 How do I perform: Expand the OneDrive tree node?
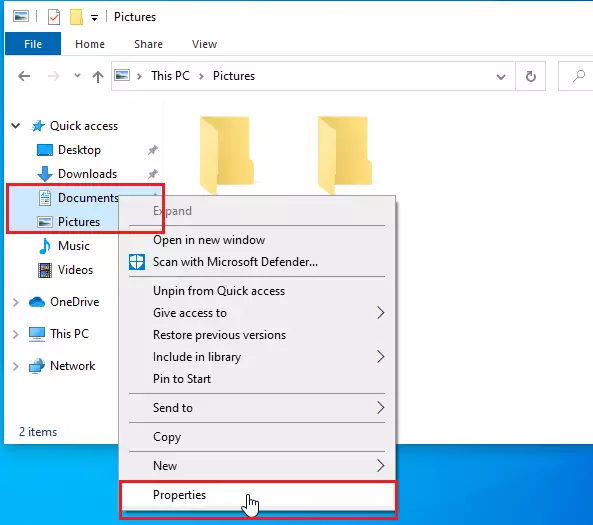pos(16,302)
